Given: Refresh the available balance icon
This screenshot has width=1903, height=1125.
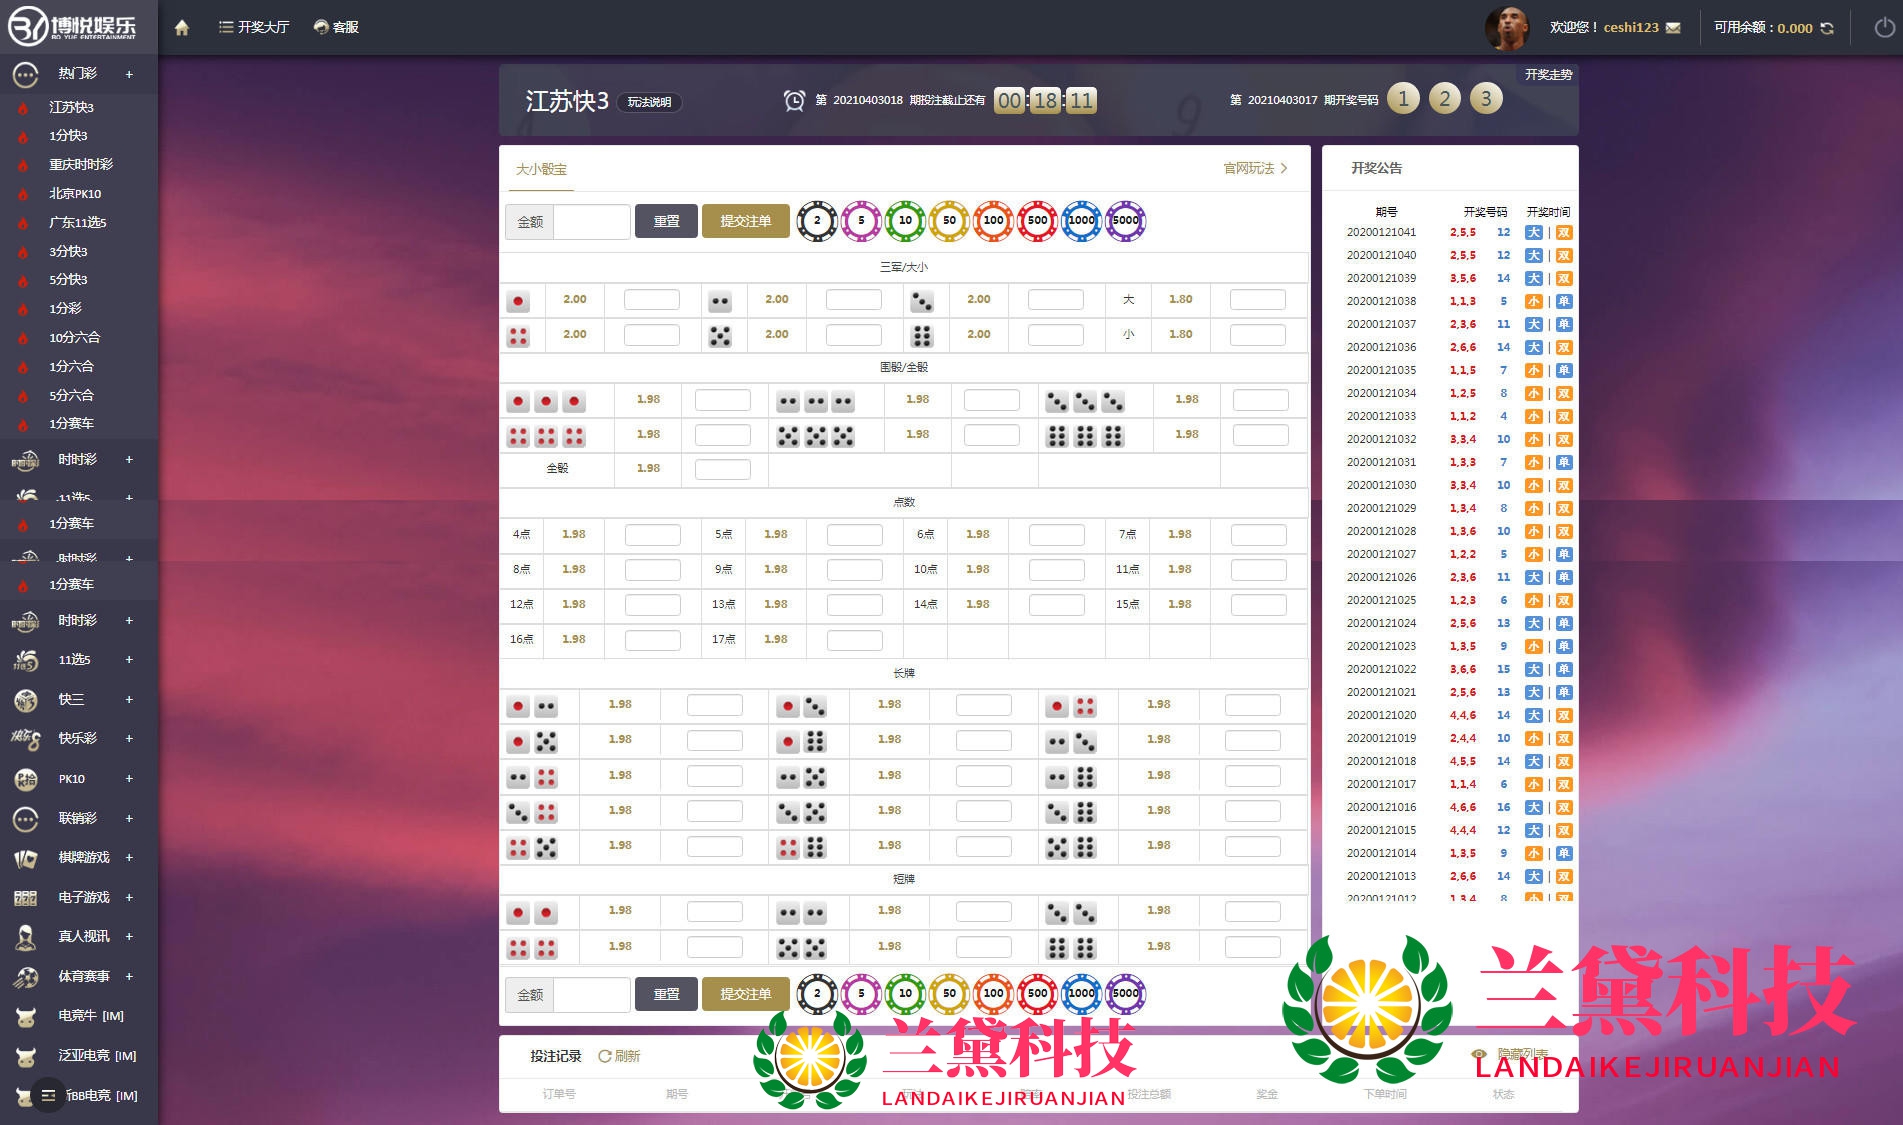Looking at the screenshot, I should click(1827, 28).
